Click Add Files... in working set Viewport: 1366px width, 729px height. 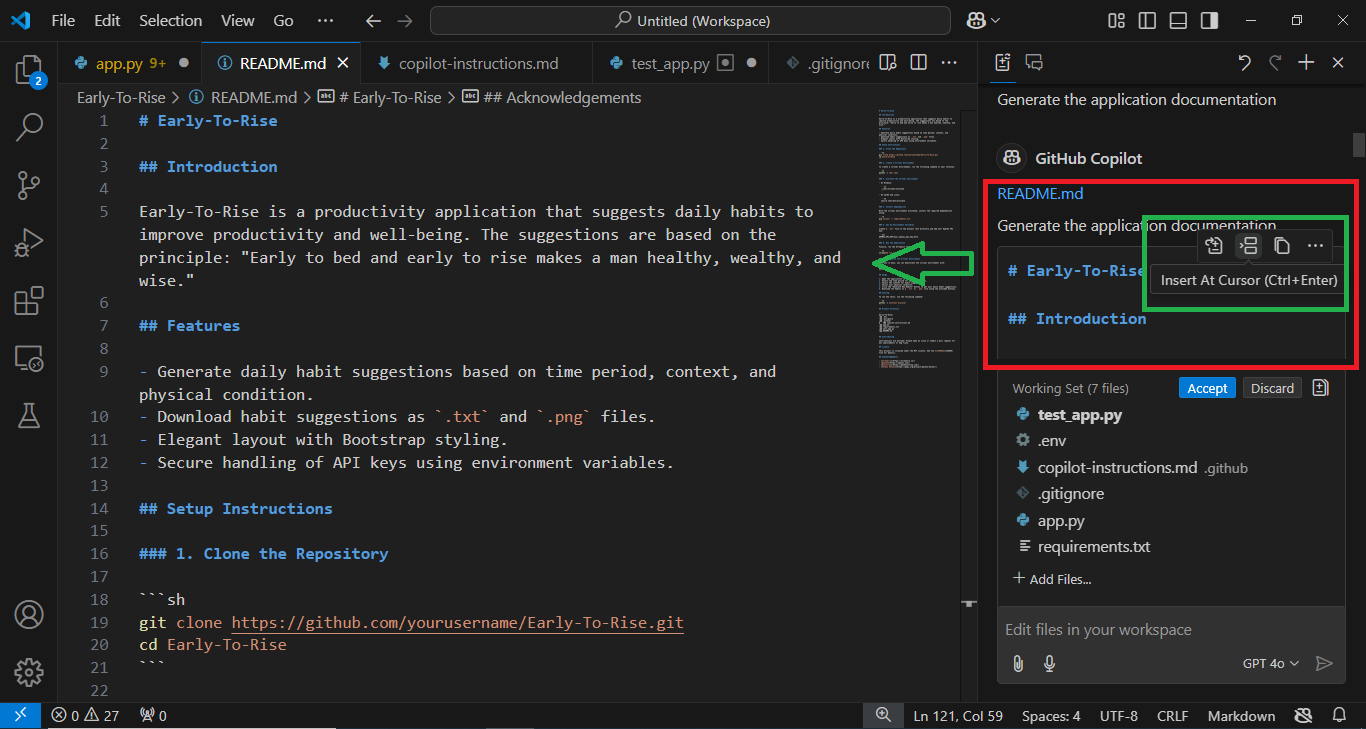(1051, 578)
